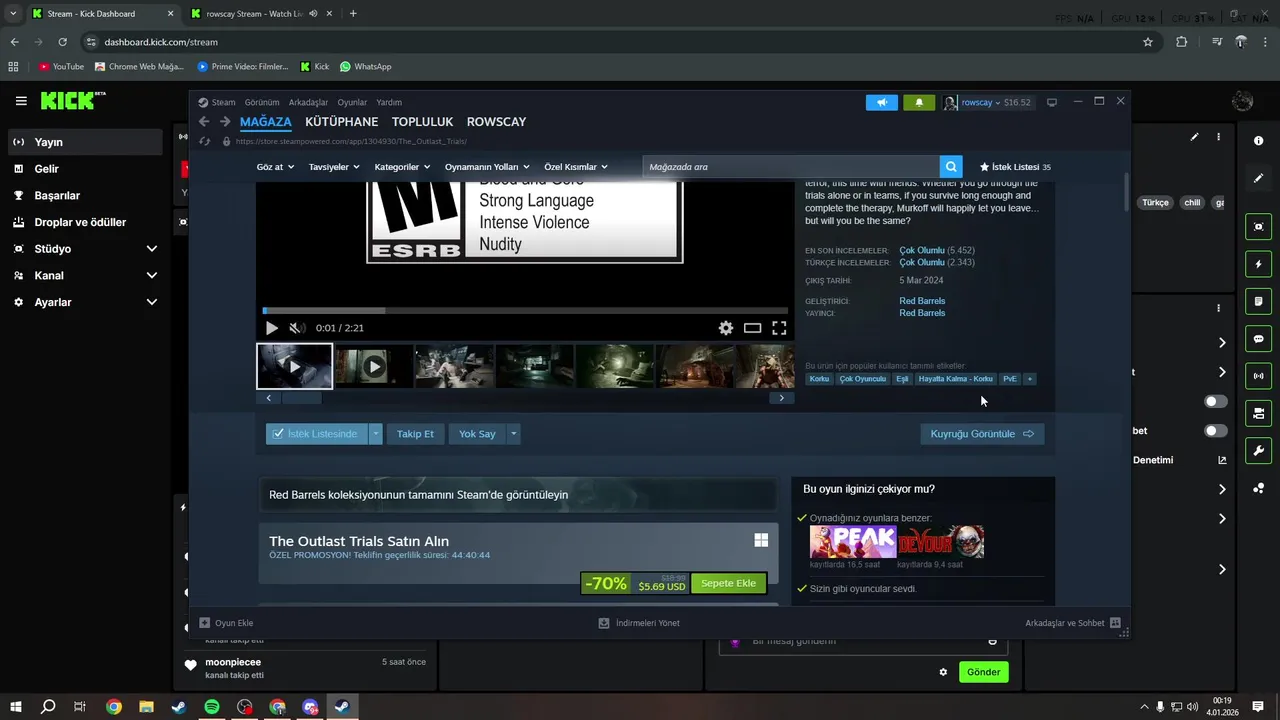Screen dimensions: 1280x720
Task: Click the Steam page vertical scrollbar
Action: [x=1127, y=190]
